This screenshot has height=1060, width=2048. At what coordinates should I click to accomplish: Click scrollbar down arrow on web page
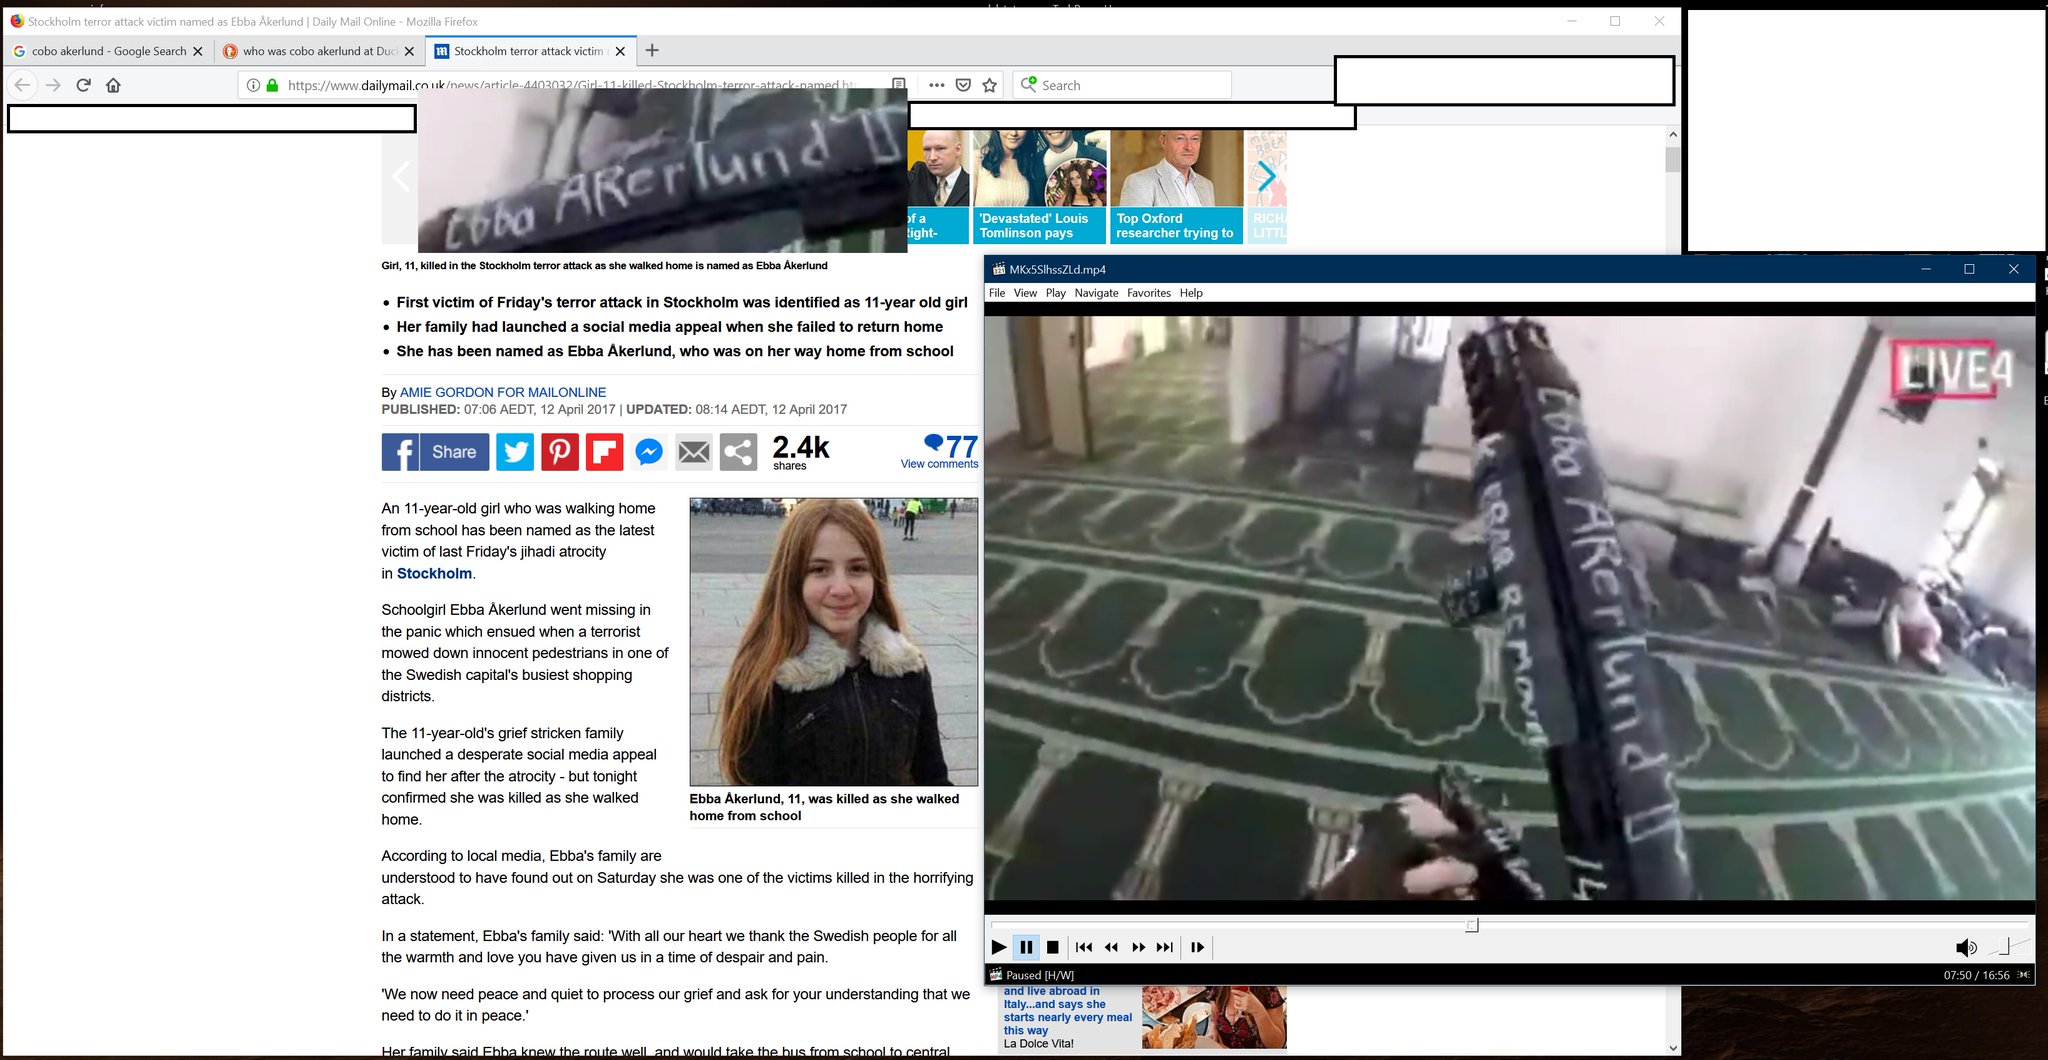coord(1673,1048)
